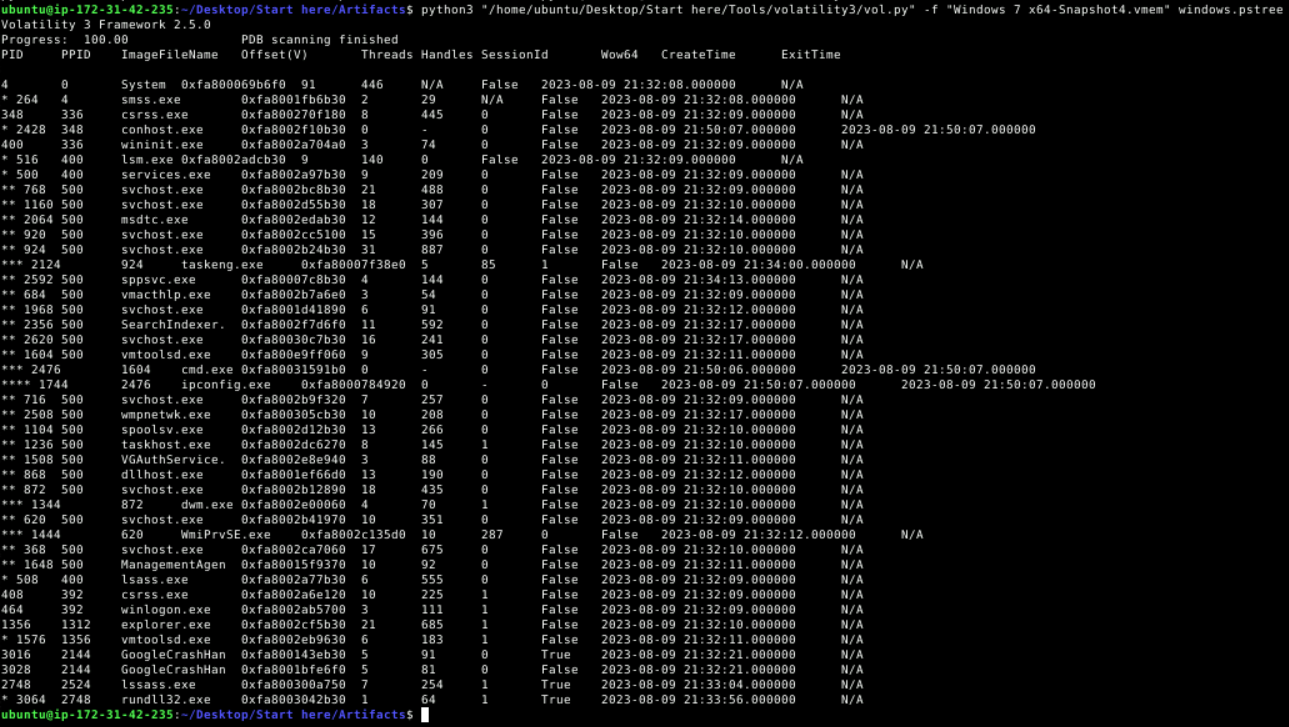Screen dimensions: 1289x727
Task: Click offset 0xfa8000784920 of ipconfig.exe
Action: coord(353,384)
